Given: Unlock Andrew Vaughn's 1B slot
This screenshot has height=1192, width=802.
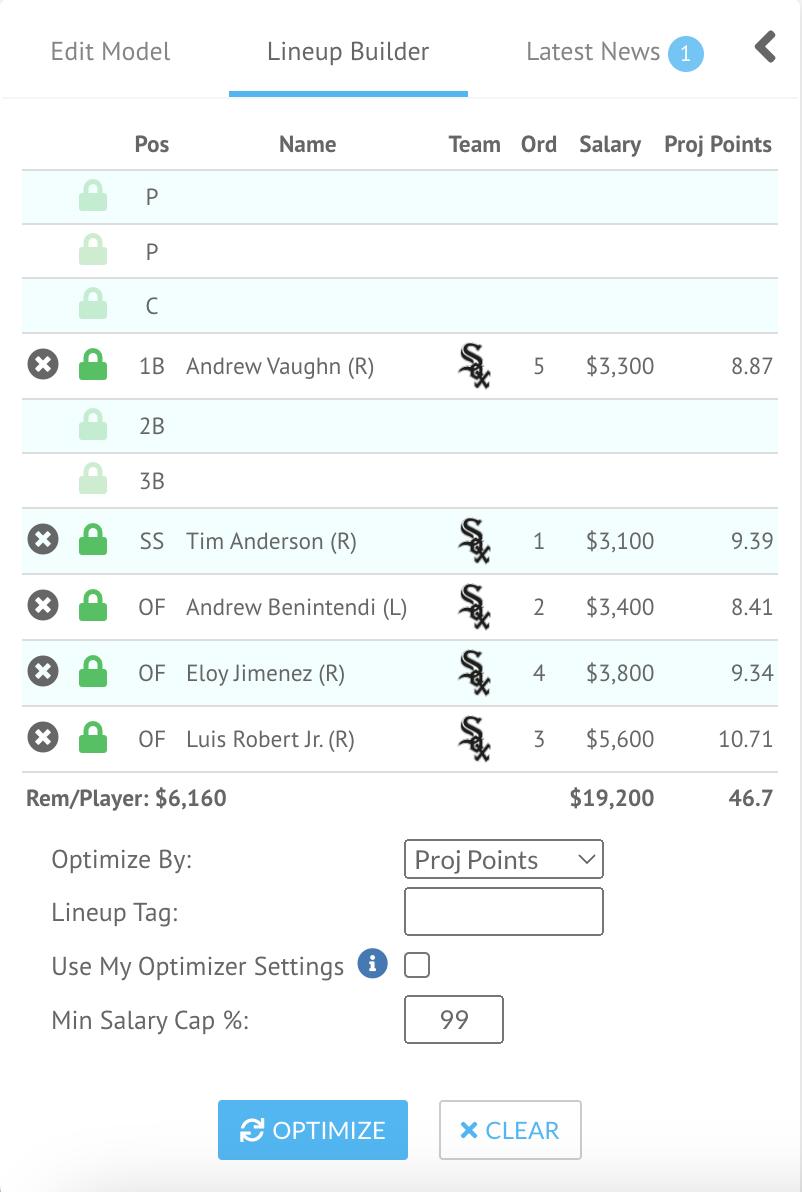Looking at the screenshot, I should [92, 365].
